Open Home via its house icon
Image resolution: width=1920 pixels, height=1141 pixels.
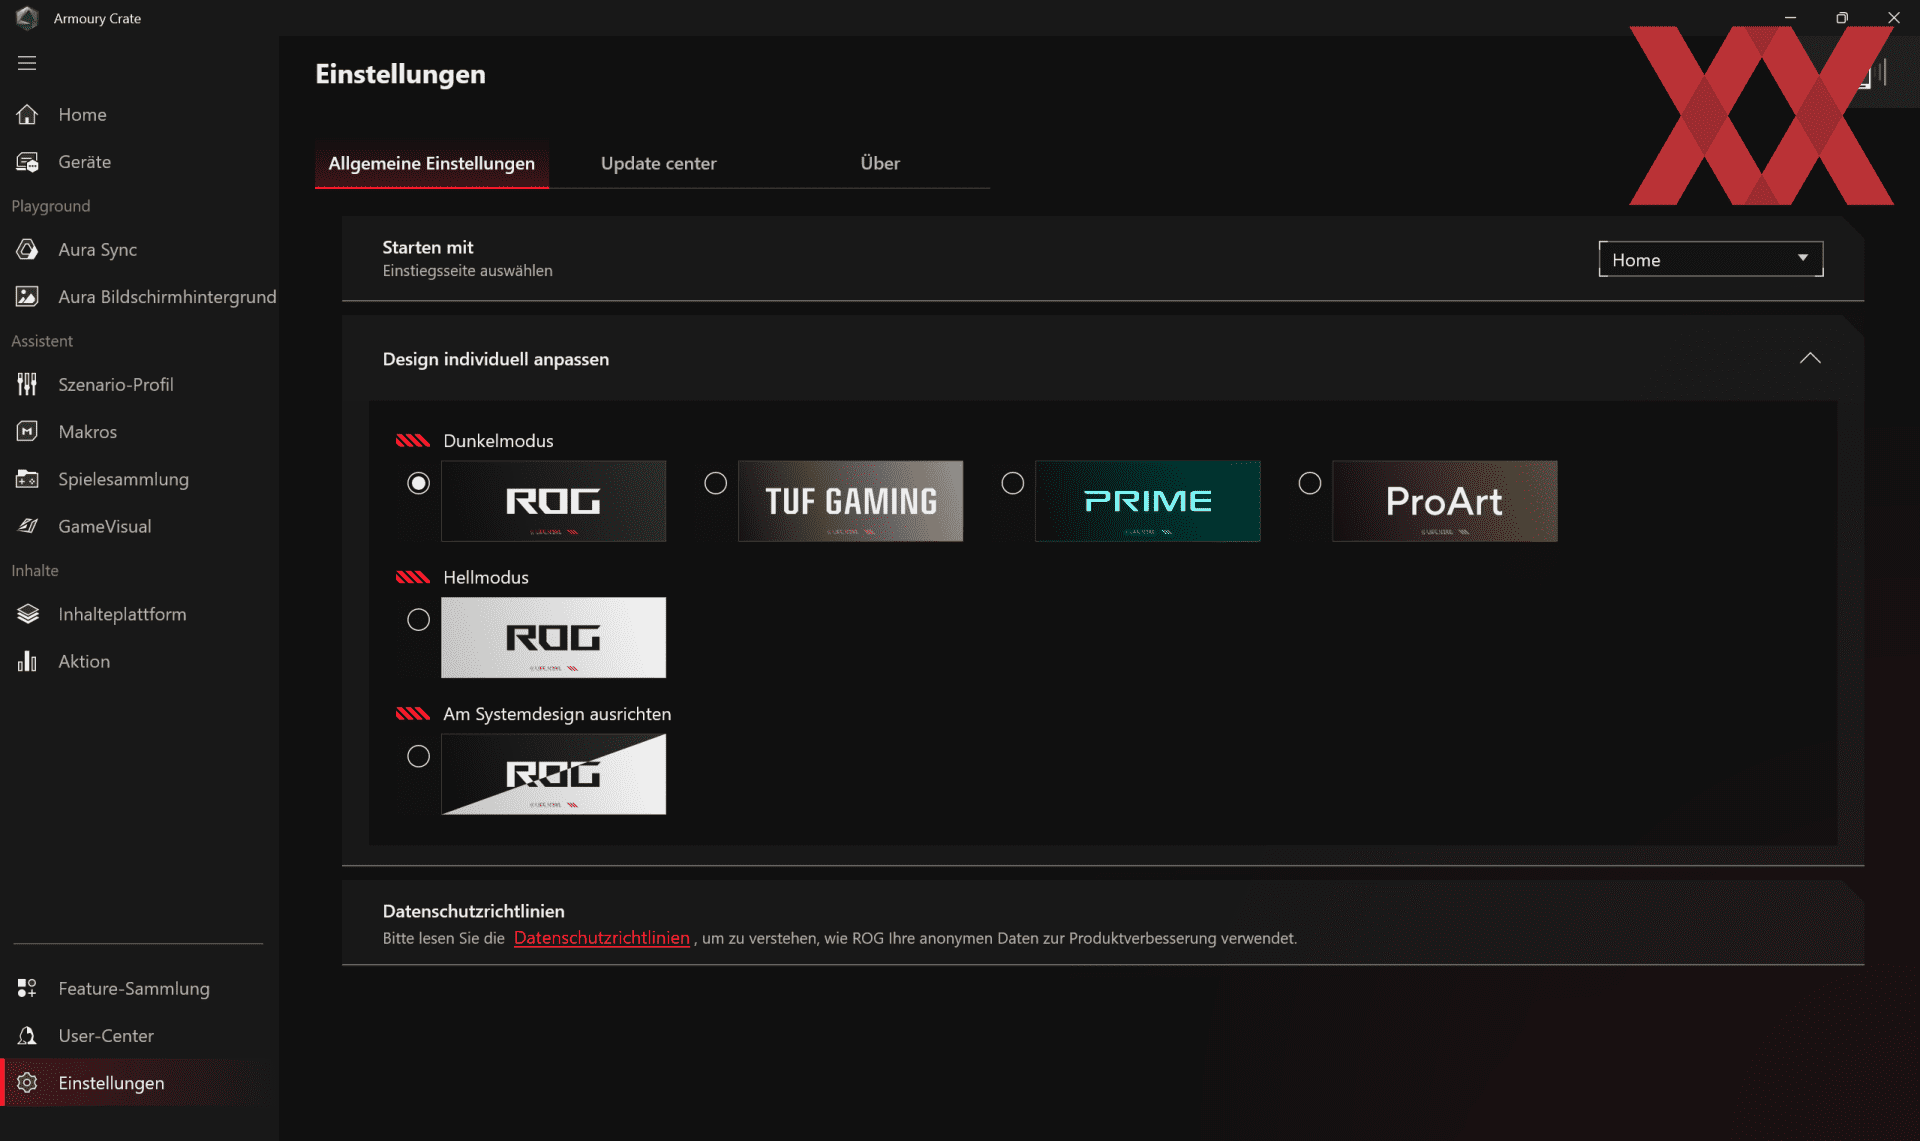coord(27,115)
